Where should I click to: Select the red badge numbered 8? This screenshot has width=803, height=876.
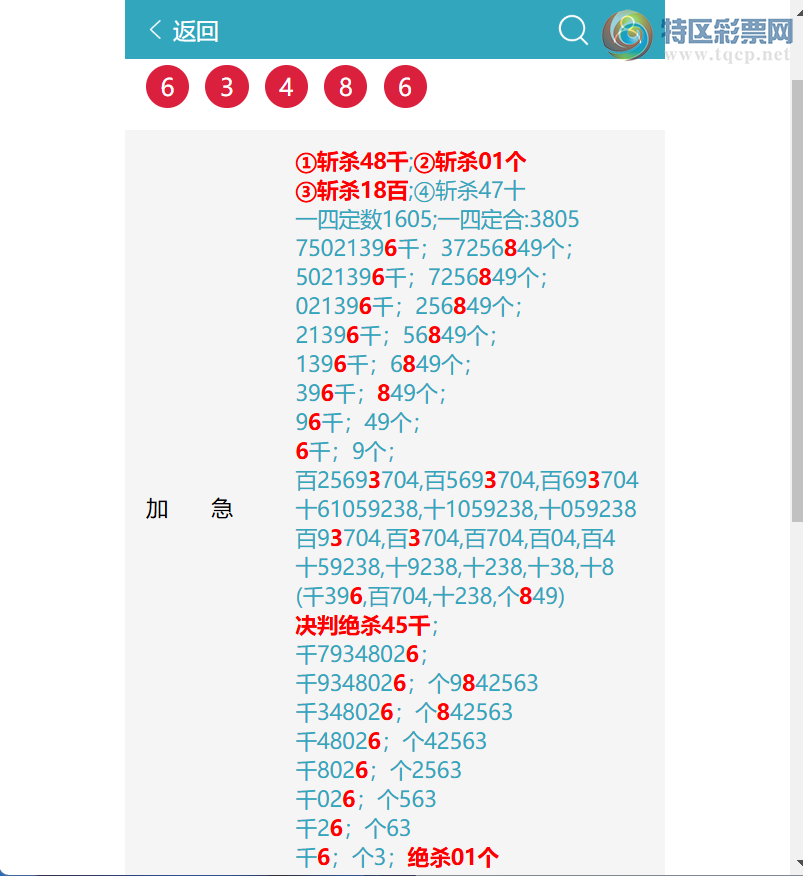pos(345,87)
